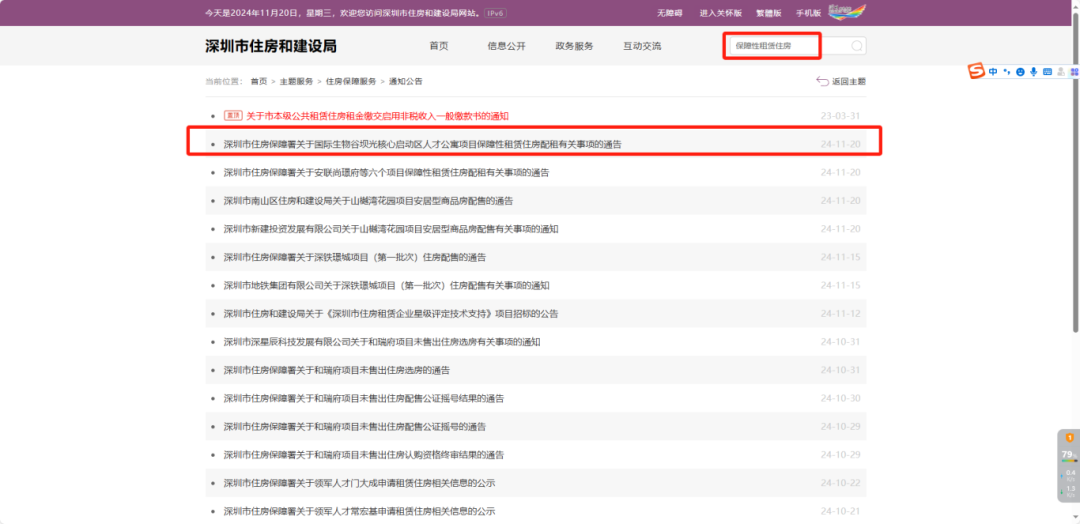Open 和瑞府 配售公证摇号的通告
Screen dimensions: 1080x524
click(355, 426)
